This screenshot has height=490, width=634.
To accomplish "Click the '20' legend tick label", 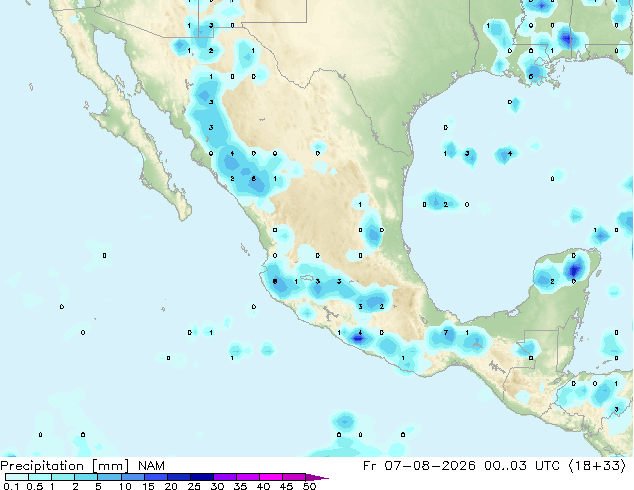I will [171, 486].
